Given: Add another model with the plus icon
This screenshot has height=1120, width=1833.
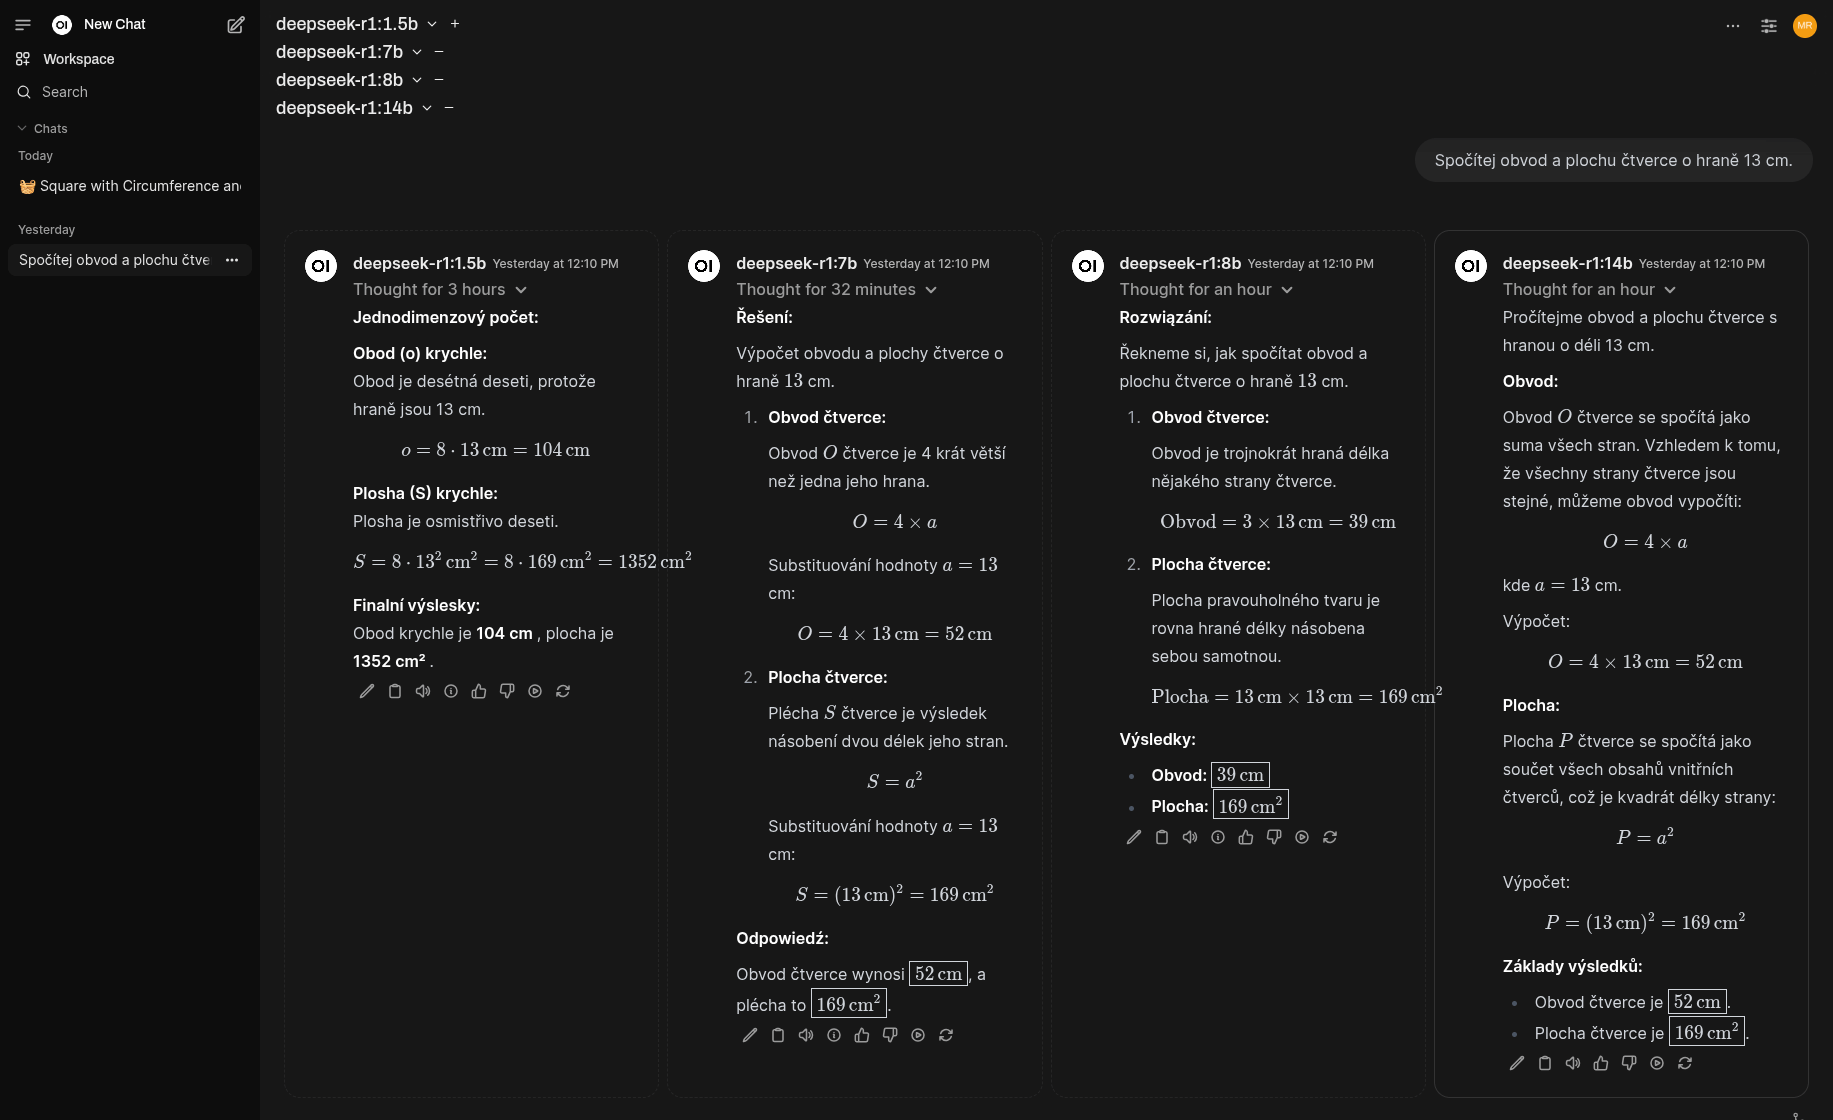Looking at the screenshot, I should (455, 24).
